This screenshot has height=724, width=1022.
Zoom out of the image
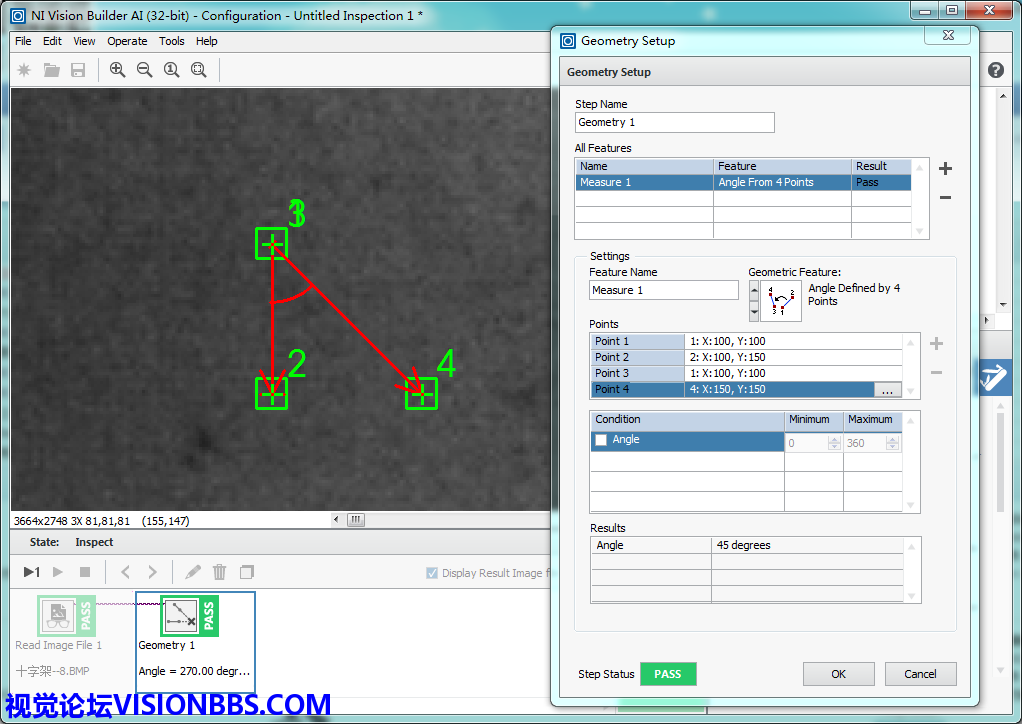[144, 70]
